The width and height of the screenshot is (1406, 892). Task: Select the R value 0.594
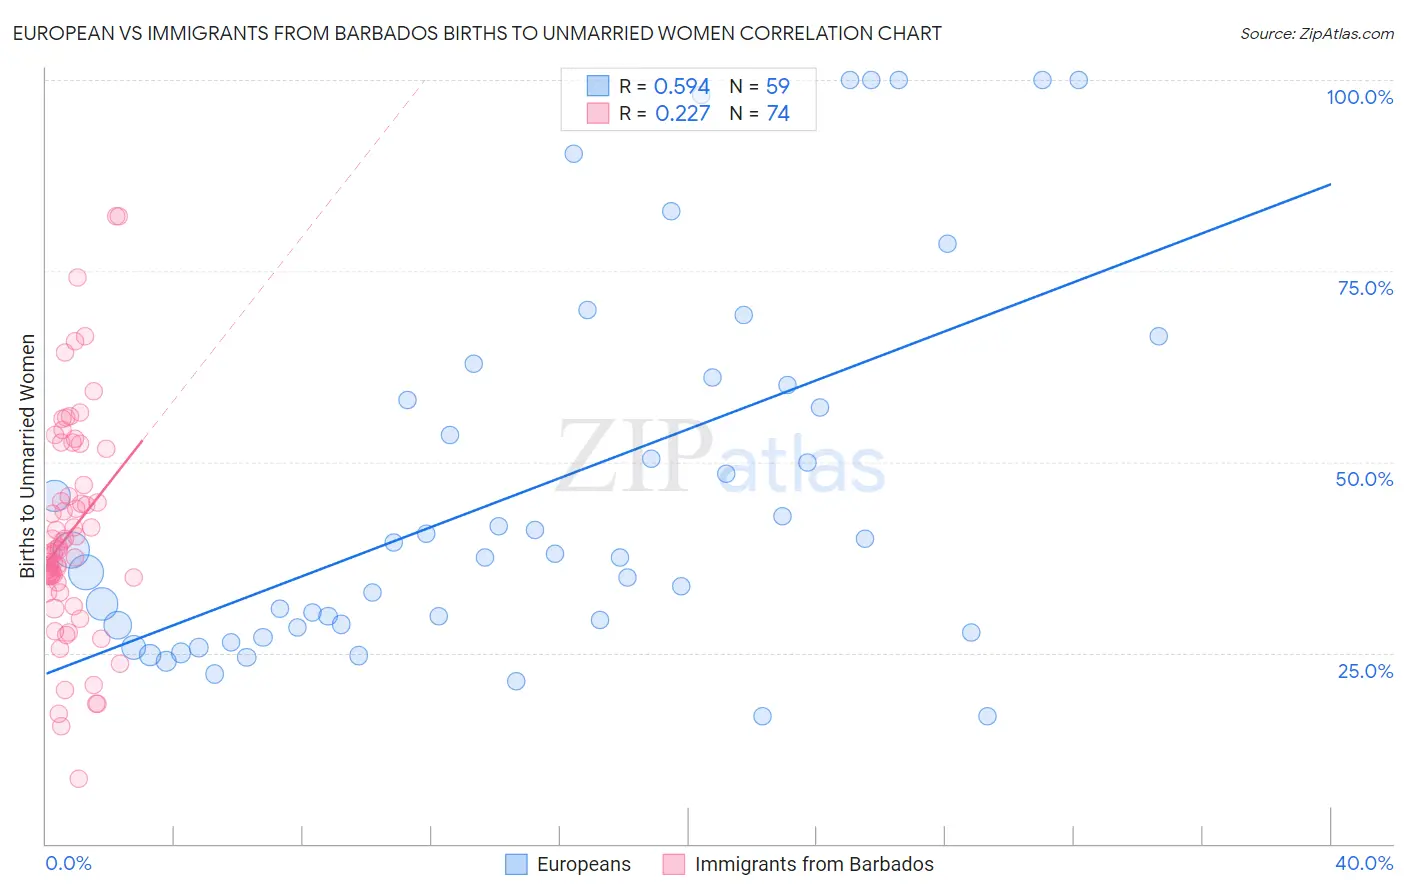click(x=681, y=86)
